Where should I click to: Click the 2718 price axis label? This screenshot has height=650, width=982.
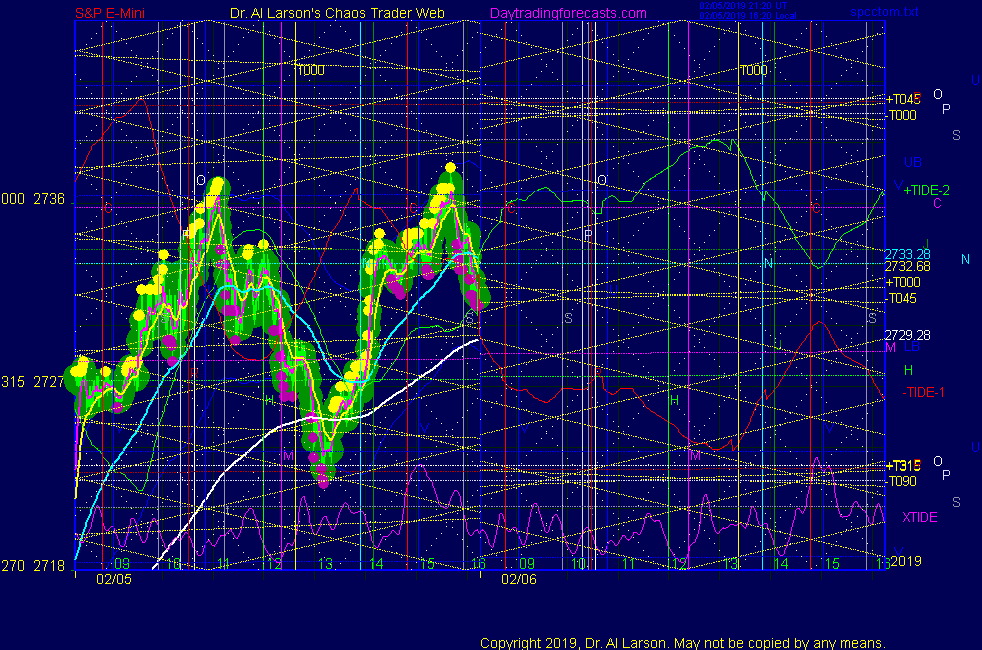click(49, 566)
